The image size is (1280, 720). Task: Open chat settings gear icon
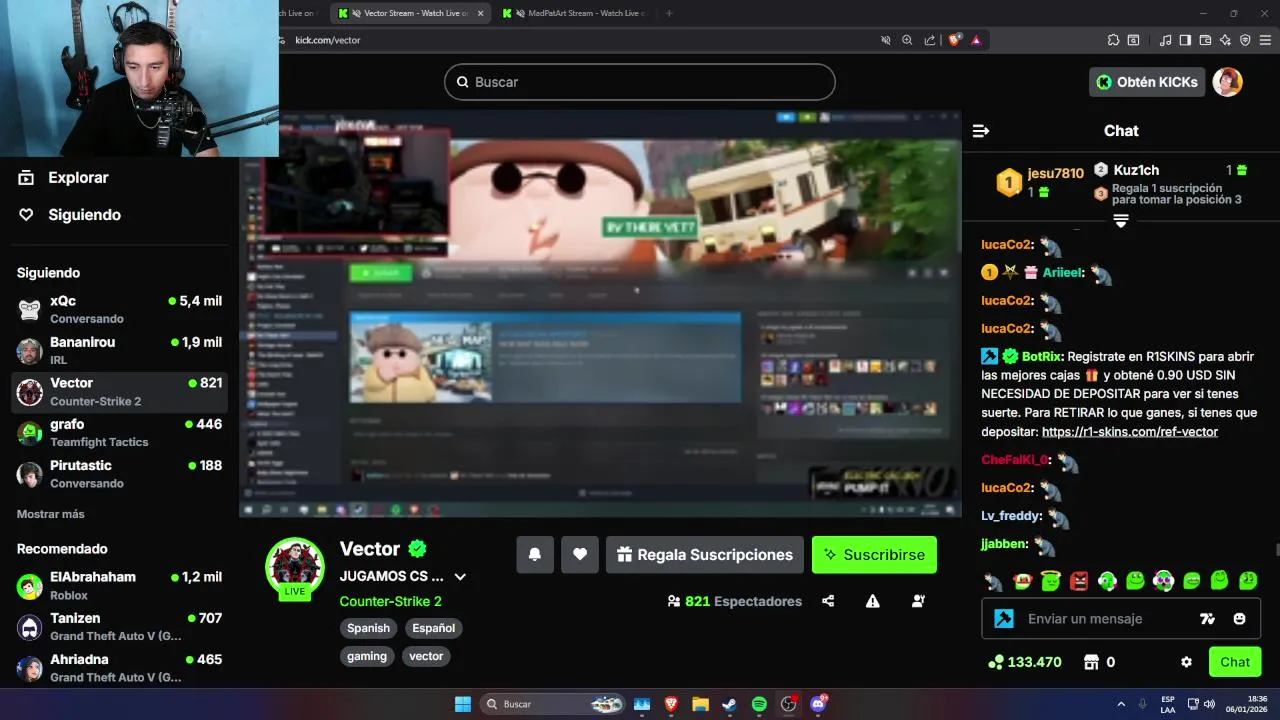point(1186,662)
